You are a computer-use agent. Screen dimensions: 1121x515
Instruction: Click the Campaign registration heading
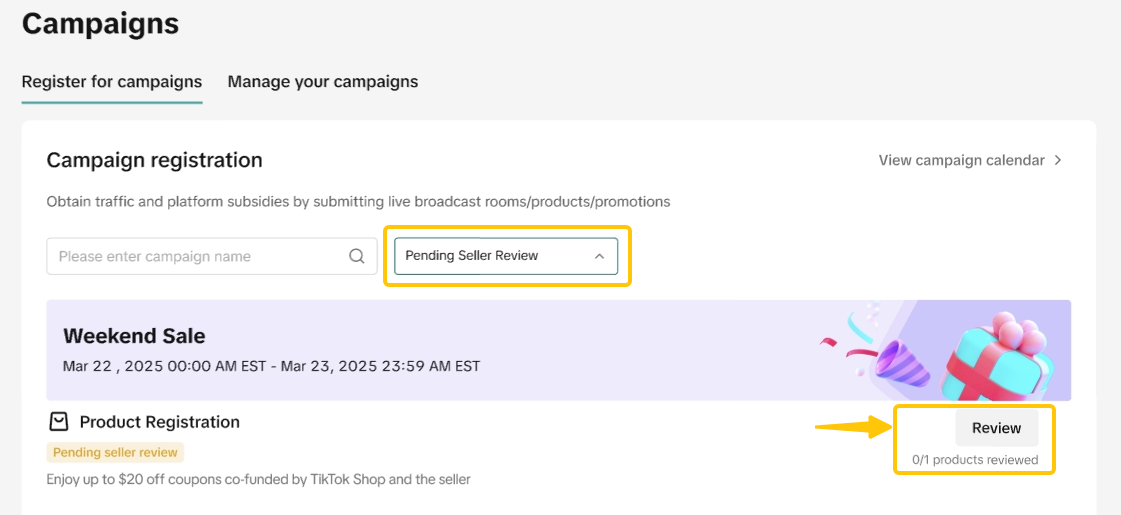(154, 160)
